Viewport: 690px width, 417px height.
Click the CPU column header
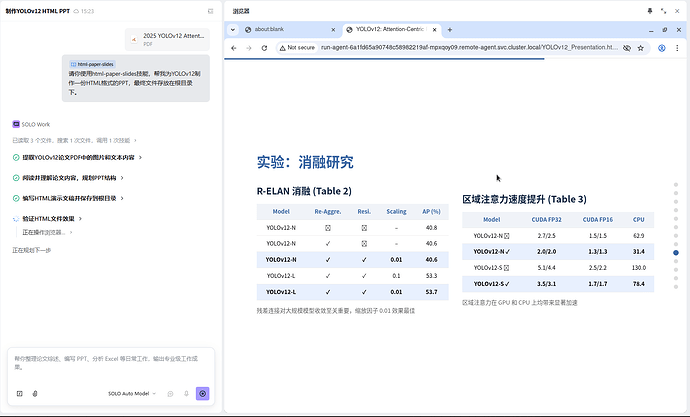click(x=639, y=219)
